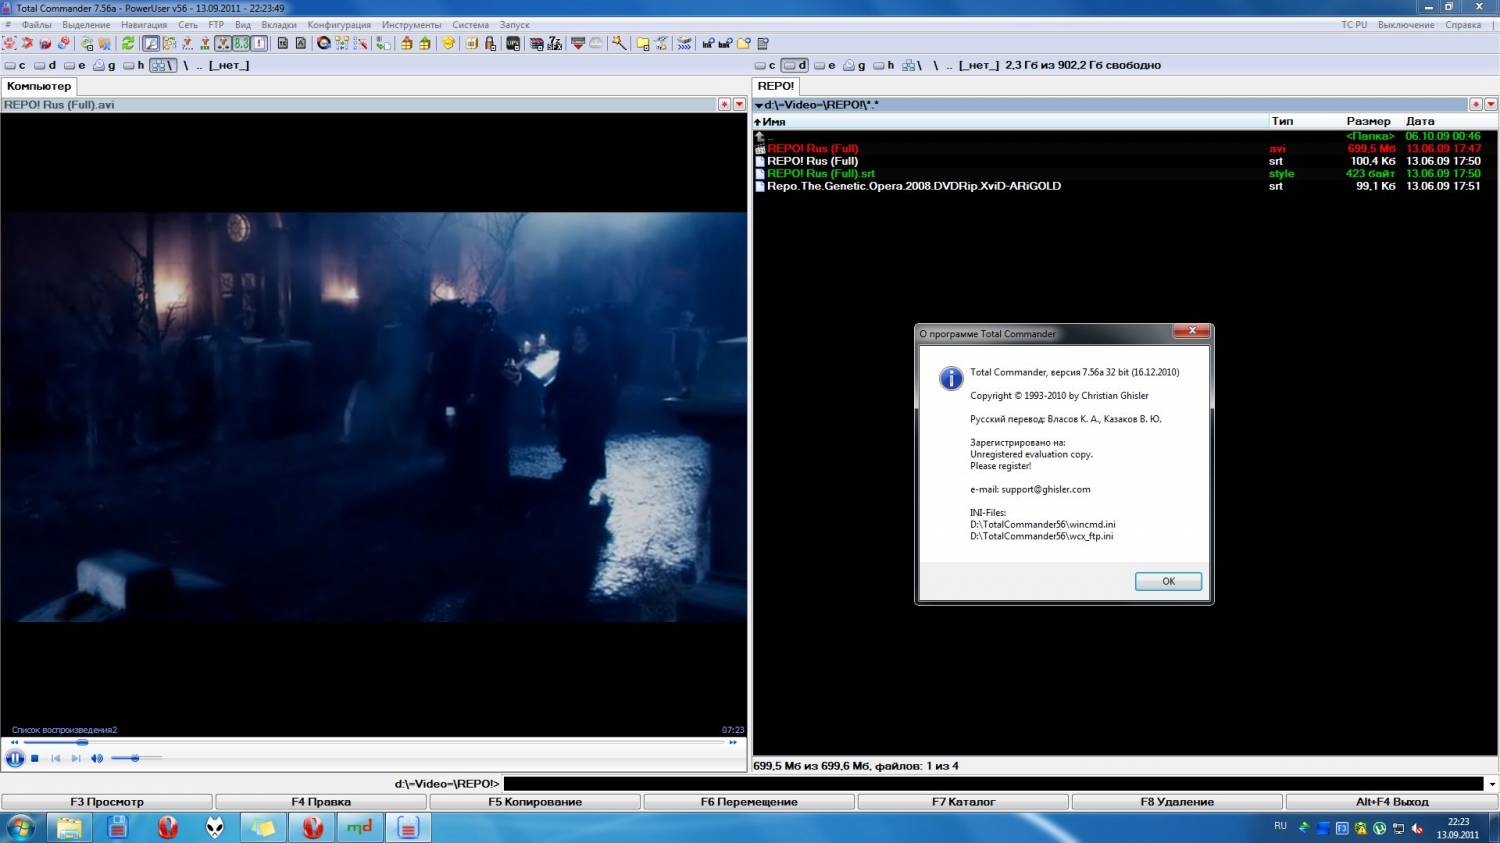1500x843 pixels.
Task: Click the first red paw toolbar icon
Action: tap(9, 43)
